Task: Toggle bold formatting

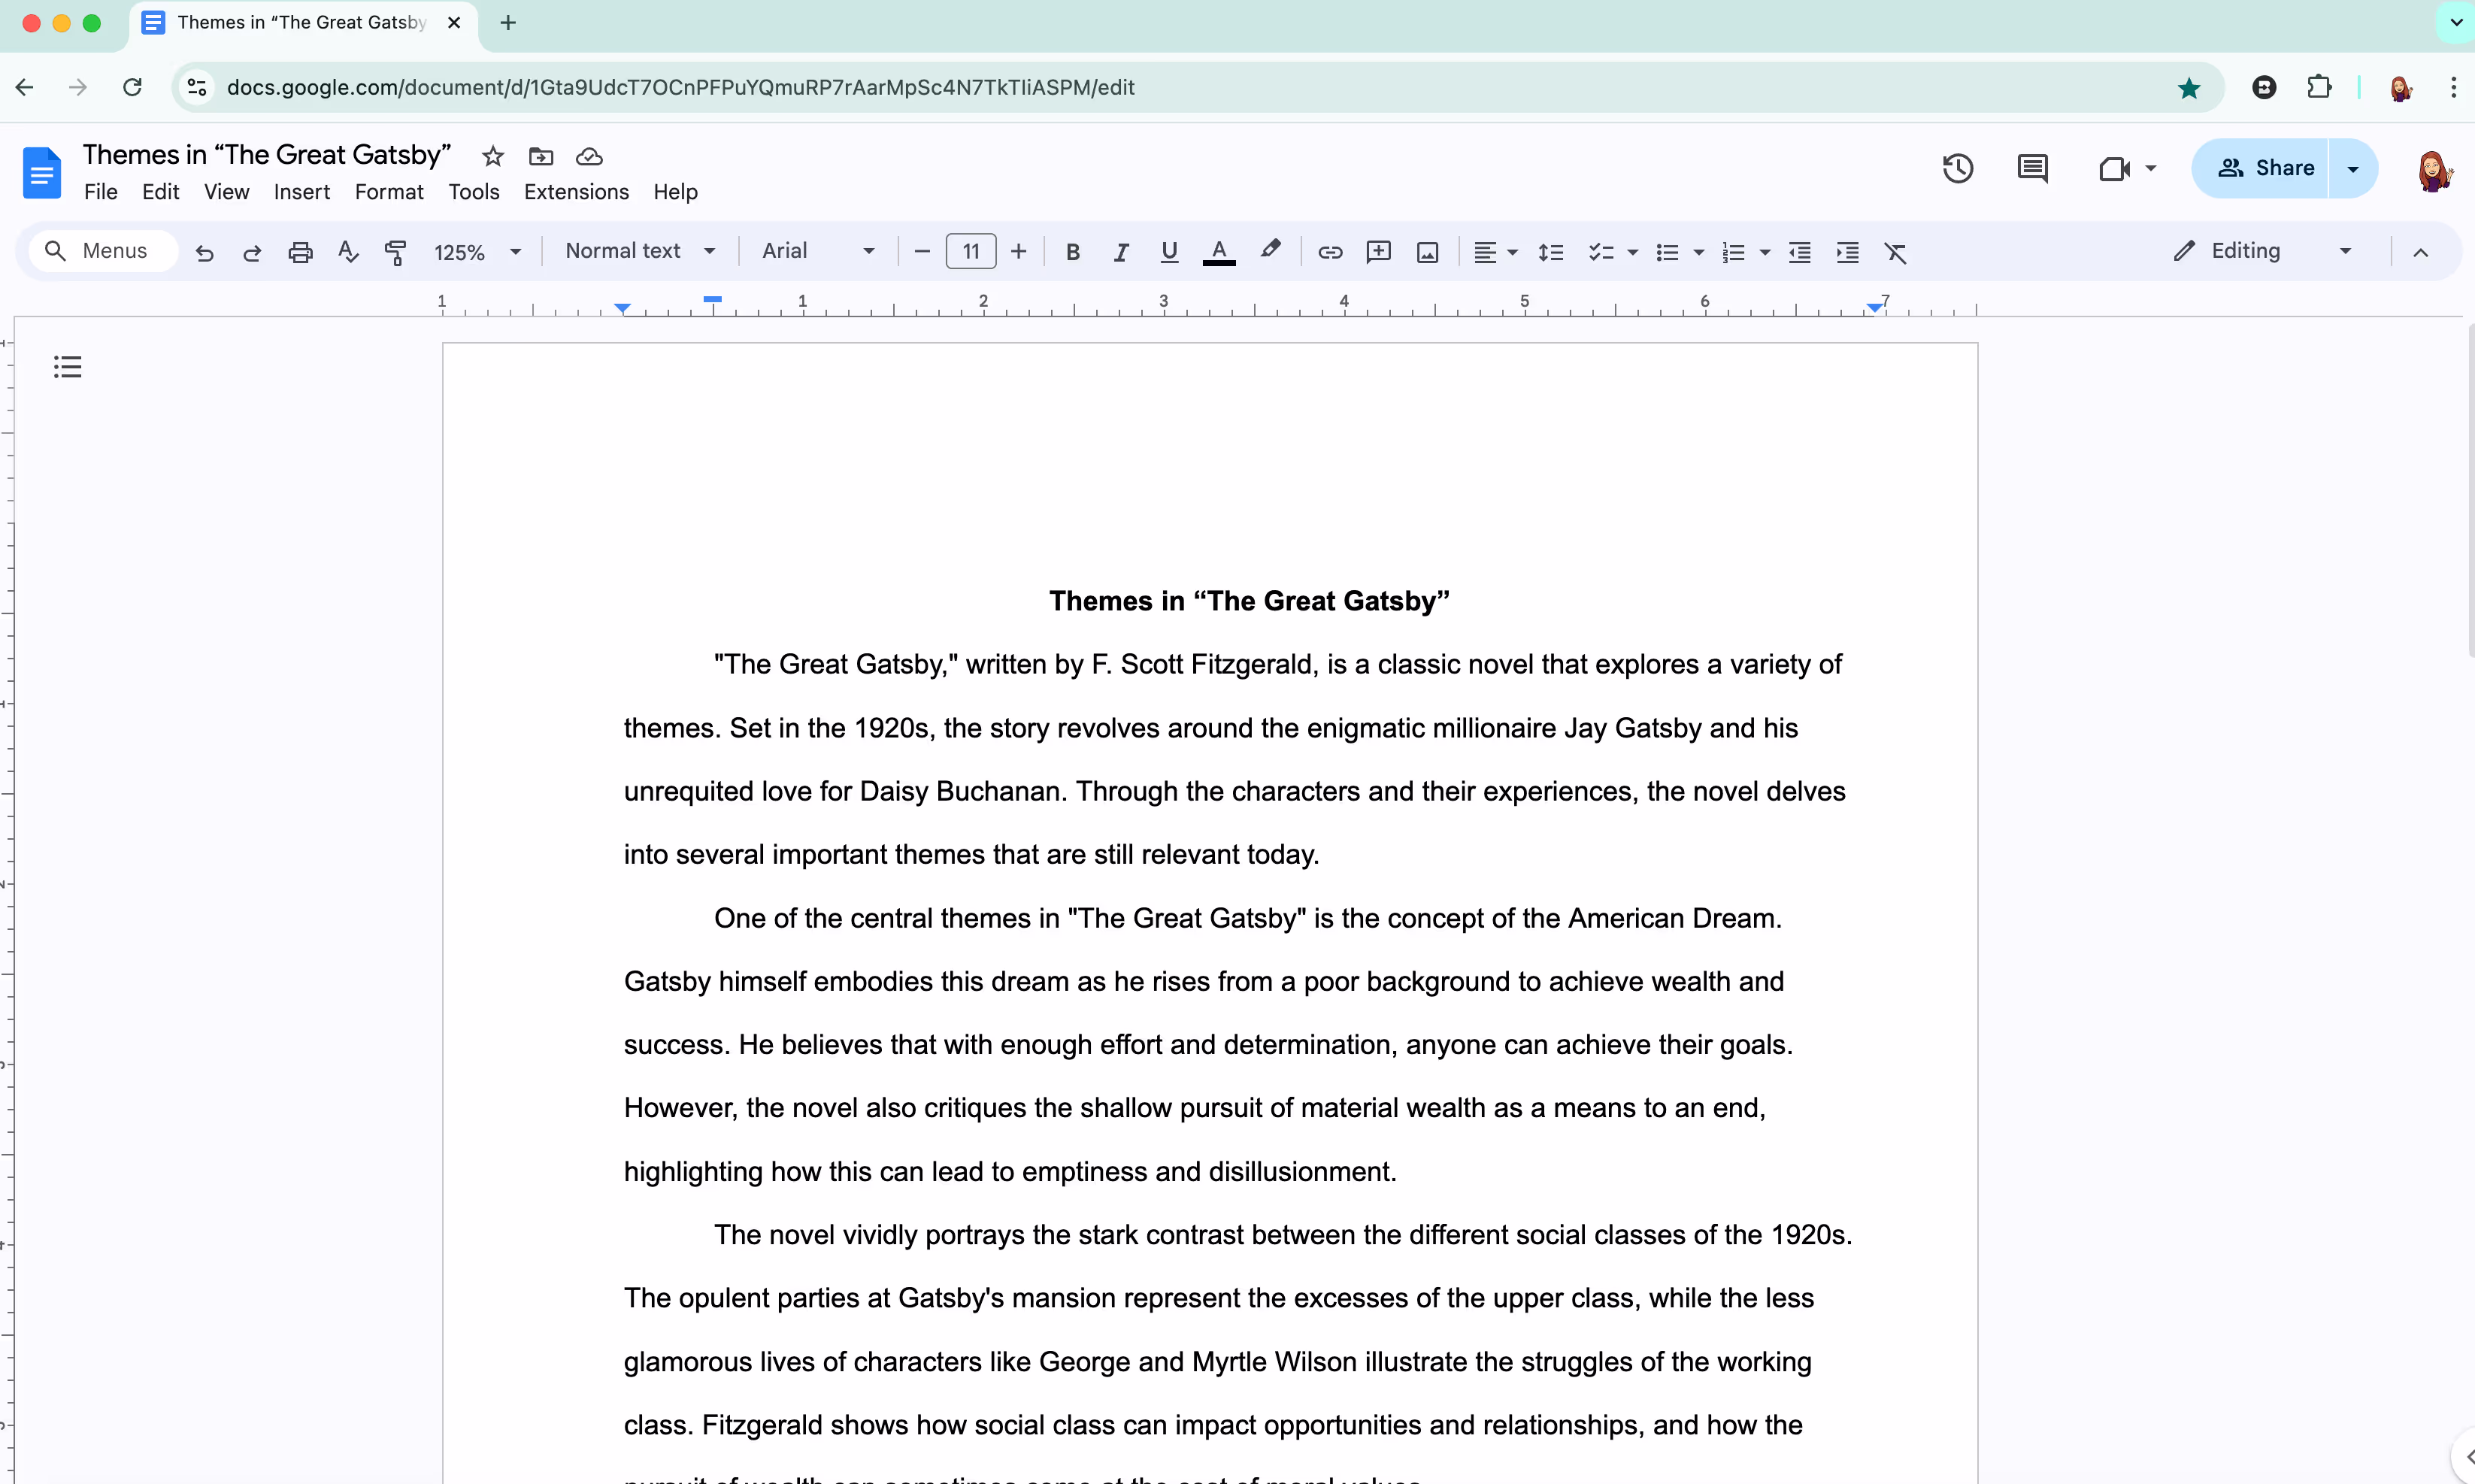Action: (x=1072, y=252)
